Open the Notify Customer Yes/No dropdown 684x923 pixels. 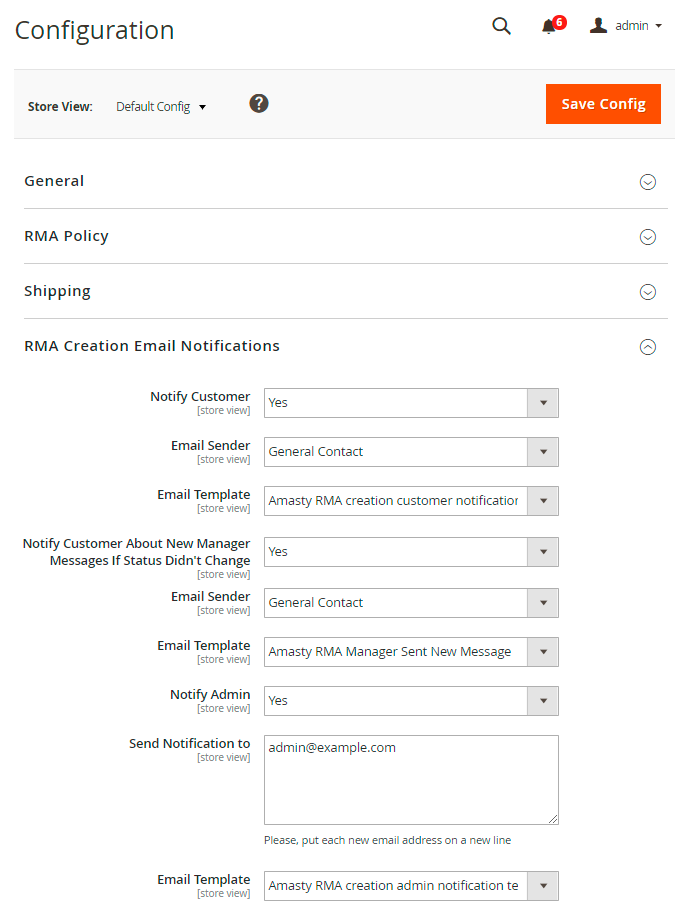(x=411, y=403)
